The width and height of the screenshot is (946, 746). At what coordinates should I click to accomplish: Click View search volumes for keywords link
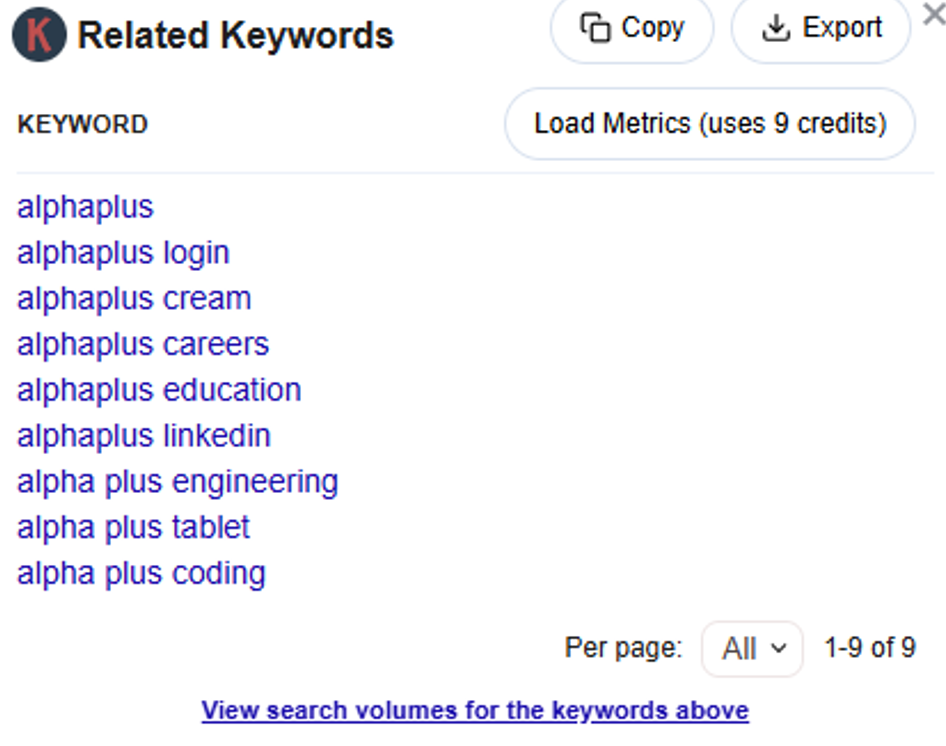[x=475, y=711]
